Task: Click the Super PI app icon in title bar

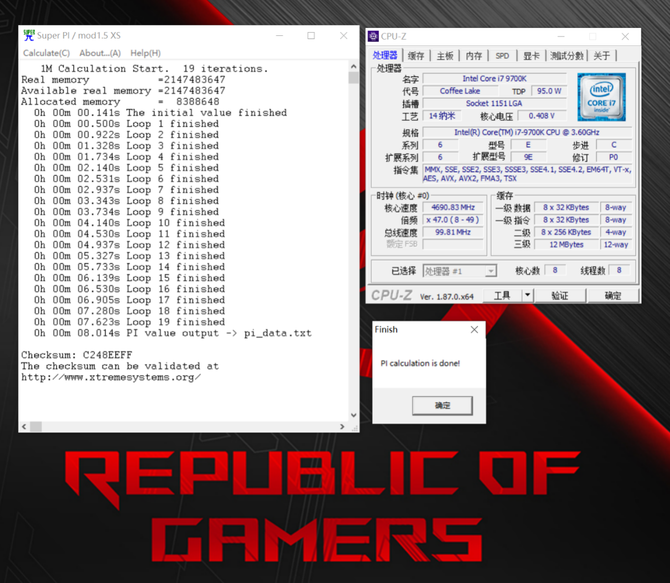Action: tap(29, 35)
